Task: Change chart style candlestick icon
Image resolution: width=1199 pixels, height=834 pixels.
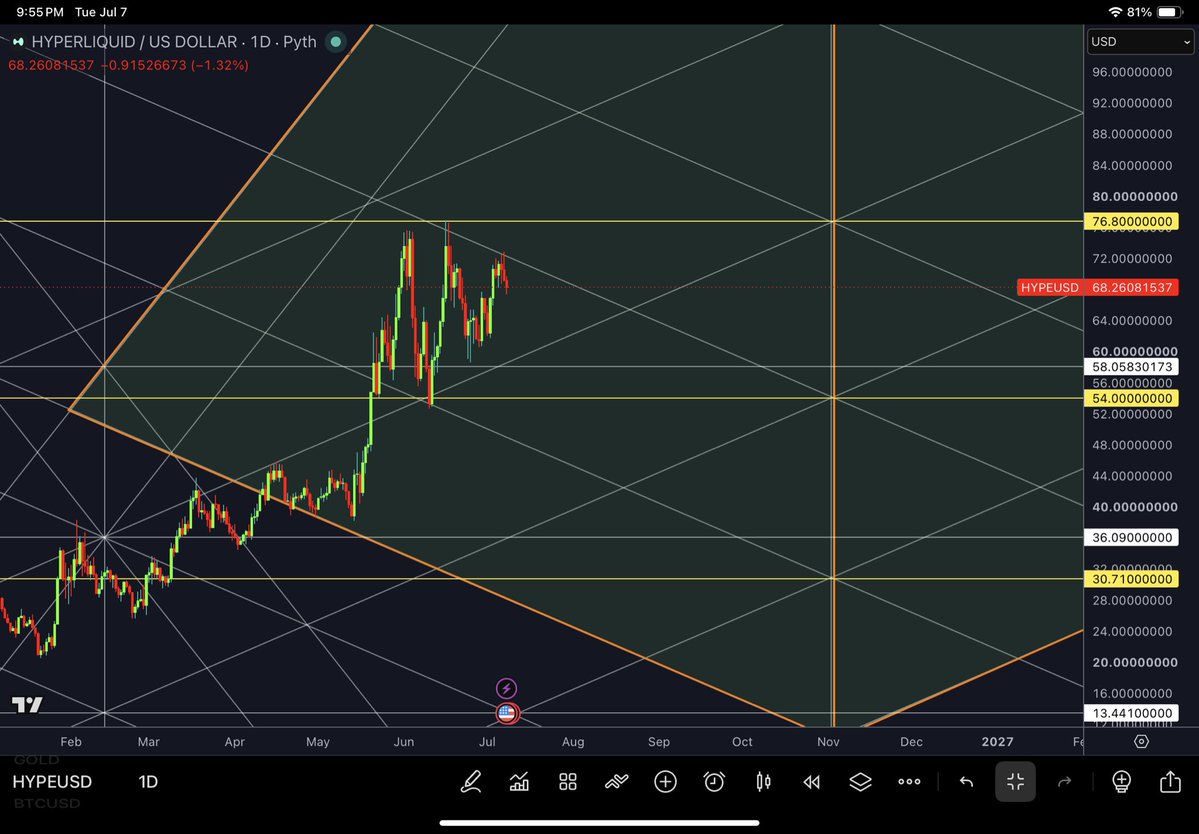Action: coord(763,781)
